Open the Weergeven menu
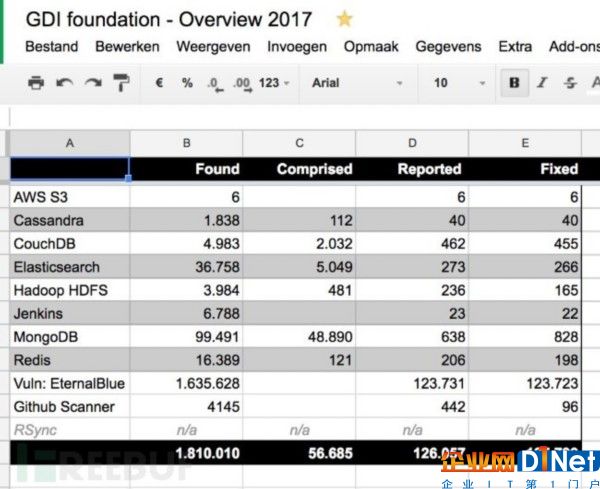 click(x=213, y=47)
